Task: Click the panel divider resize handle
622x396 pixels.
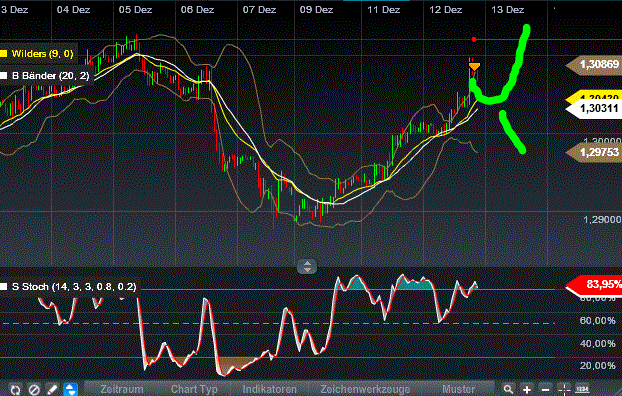Action: [307, 266]
